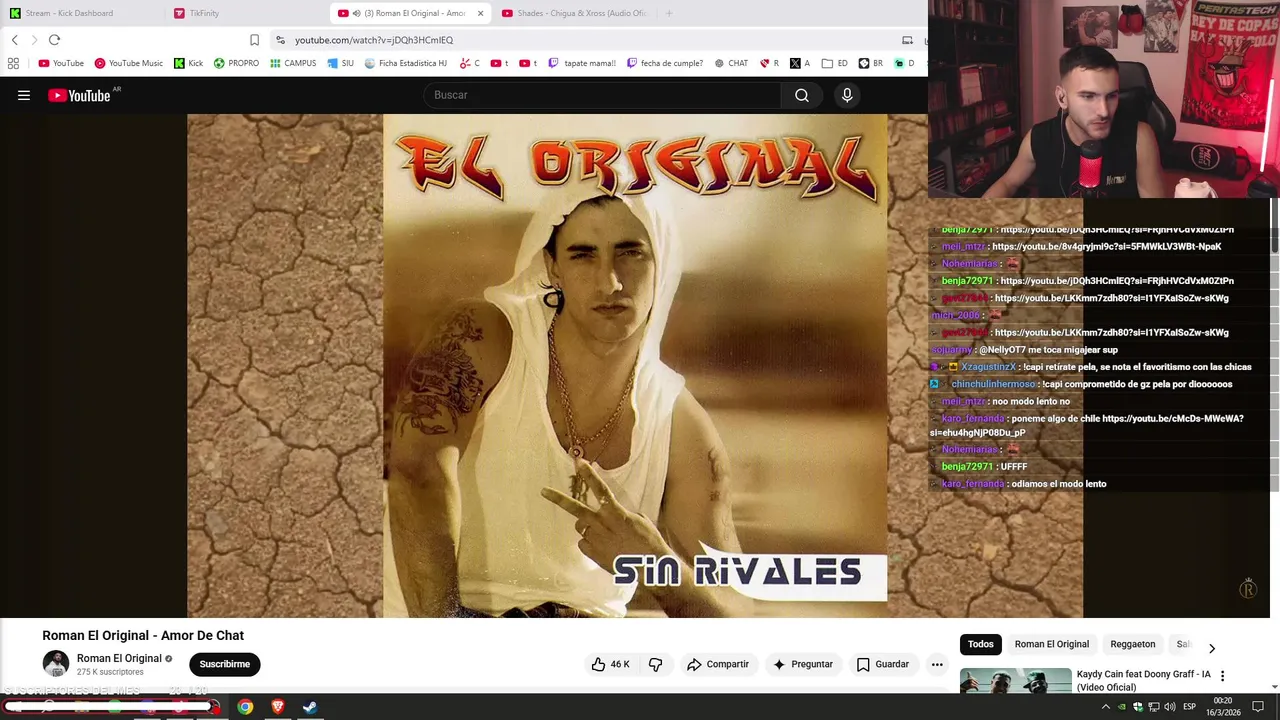
Task: Open the YouTube bookmark
Action: [61, 63]
